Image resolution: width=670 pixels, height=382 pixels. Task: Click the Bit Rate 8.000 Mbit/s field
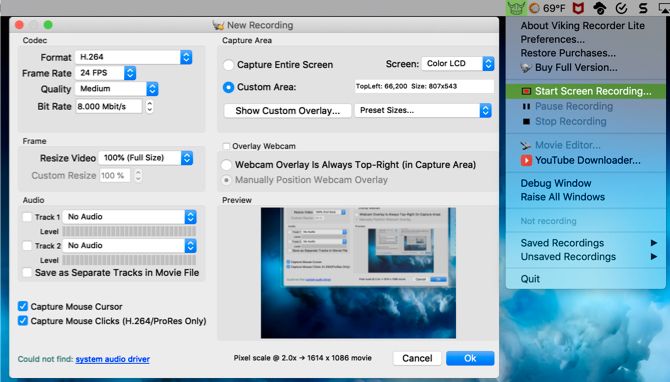(x=109, y=106)
